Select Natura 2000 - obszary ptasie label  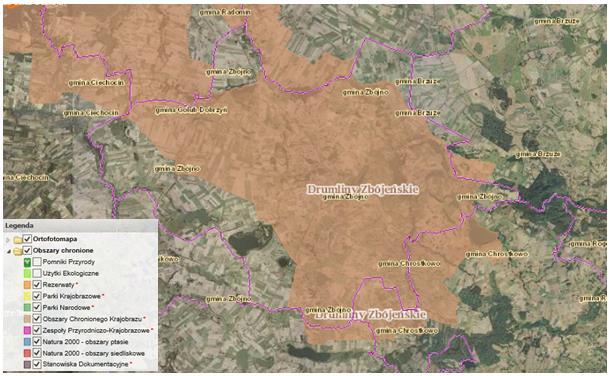(86, 342)
